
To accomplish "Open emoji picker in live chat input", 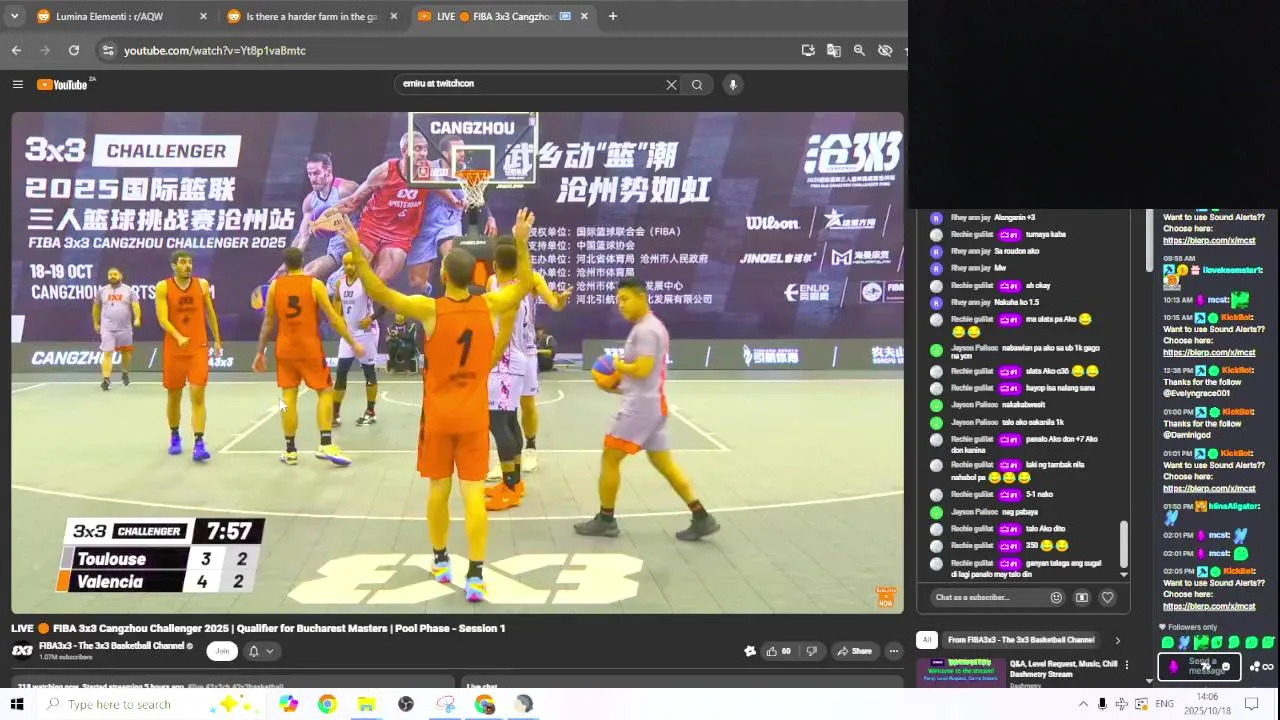I will tap(1056, 598).
